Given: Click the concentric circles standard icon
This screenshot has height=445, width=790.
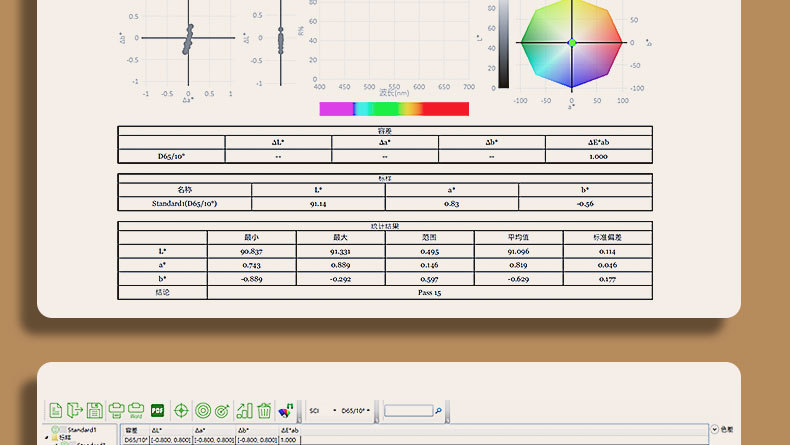Looking at the screenshot, I should 203,410.
